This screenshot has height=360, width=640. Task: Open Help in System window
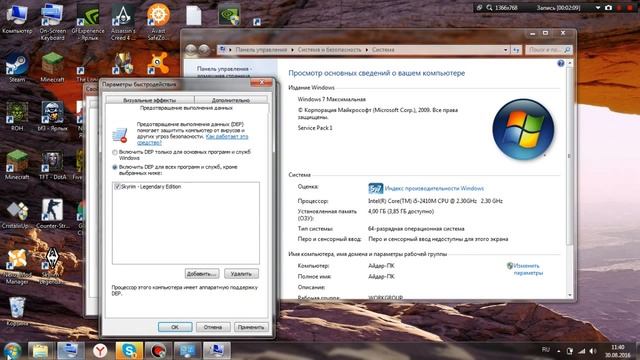point(561,63)
